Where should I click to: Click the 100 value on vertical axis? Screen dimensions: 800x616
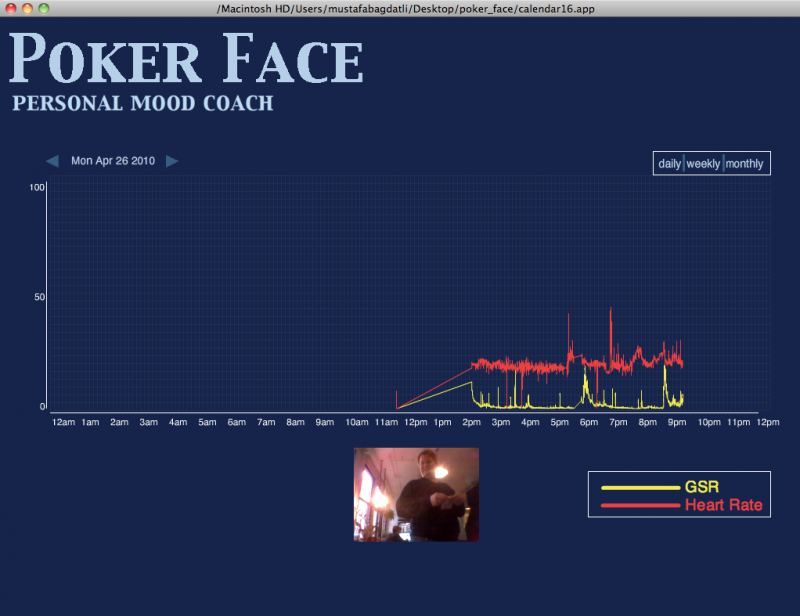click(37, 187)
